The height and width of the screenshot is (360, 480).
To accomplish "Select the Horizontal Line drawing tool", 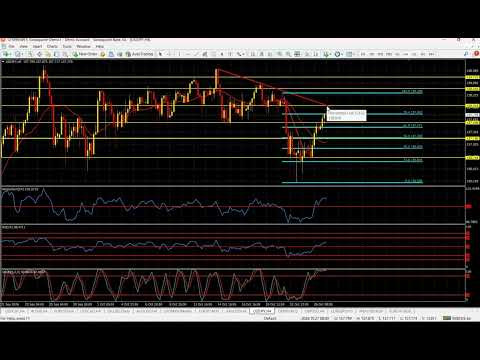I will tap(188, 54).
